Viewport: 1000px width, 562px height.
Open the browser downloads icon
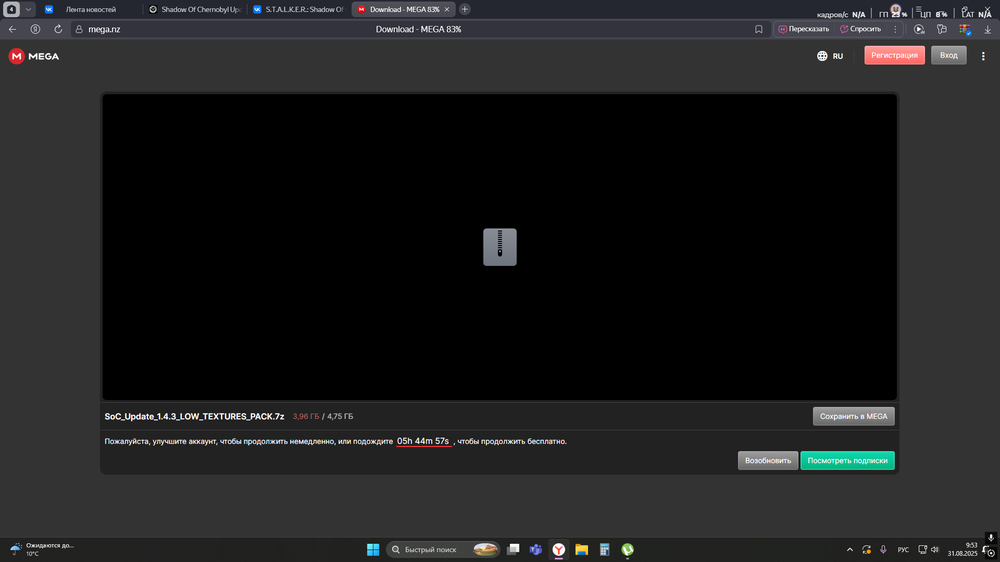pos(988,29)
